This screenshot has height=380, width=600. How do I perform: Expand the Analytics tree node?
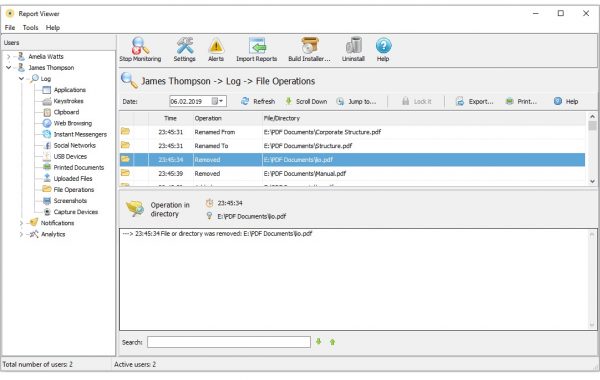tap(21, 234)
